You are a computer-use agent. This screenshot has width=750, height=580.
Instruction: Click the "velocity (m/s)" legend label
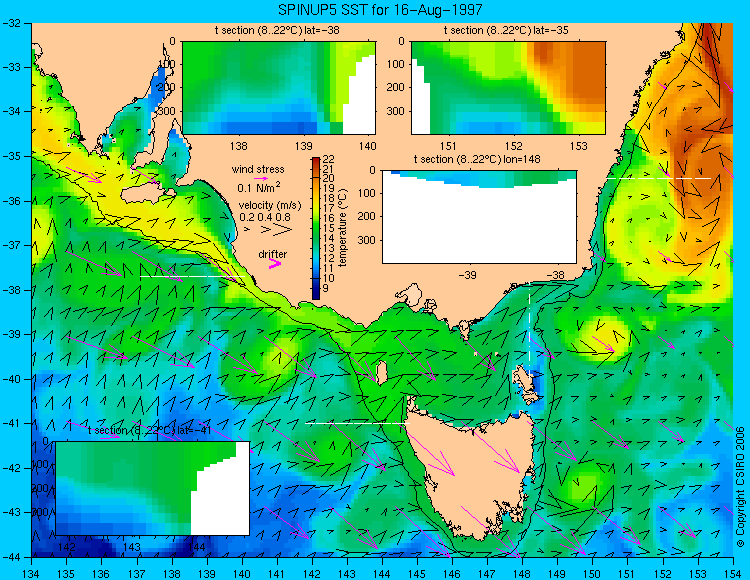[270, 206]
